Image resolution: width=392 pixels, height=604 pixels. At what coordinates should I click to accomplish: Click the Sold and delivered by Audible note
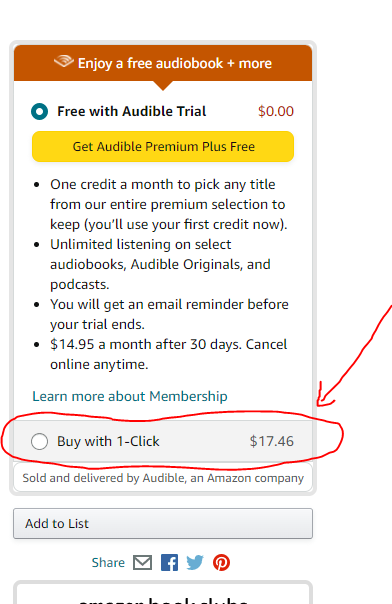[x=163, y=478]
